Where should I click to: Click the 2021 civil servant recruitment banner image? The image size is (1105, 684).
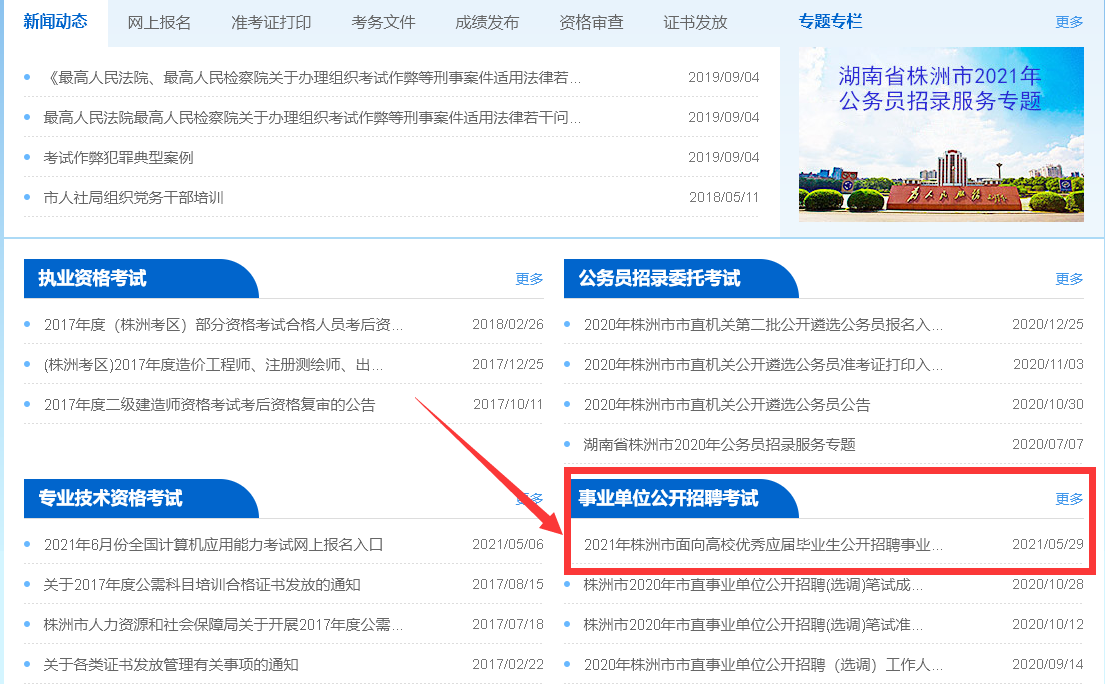940,134
